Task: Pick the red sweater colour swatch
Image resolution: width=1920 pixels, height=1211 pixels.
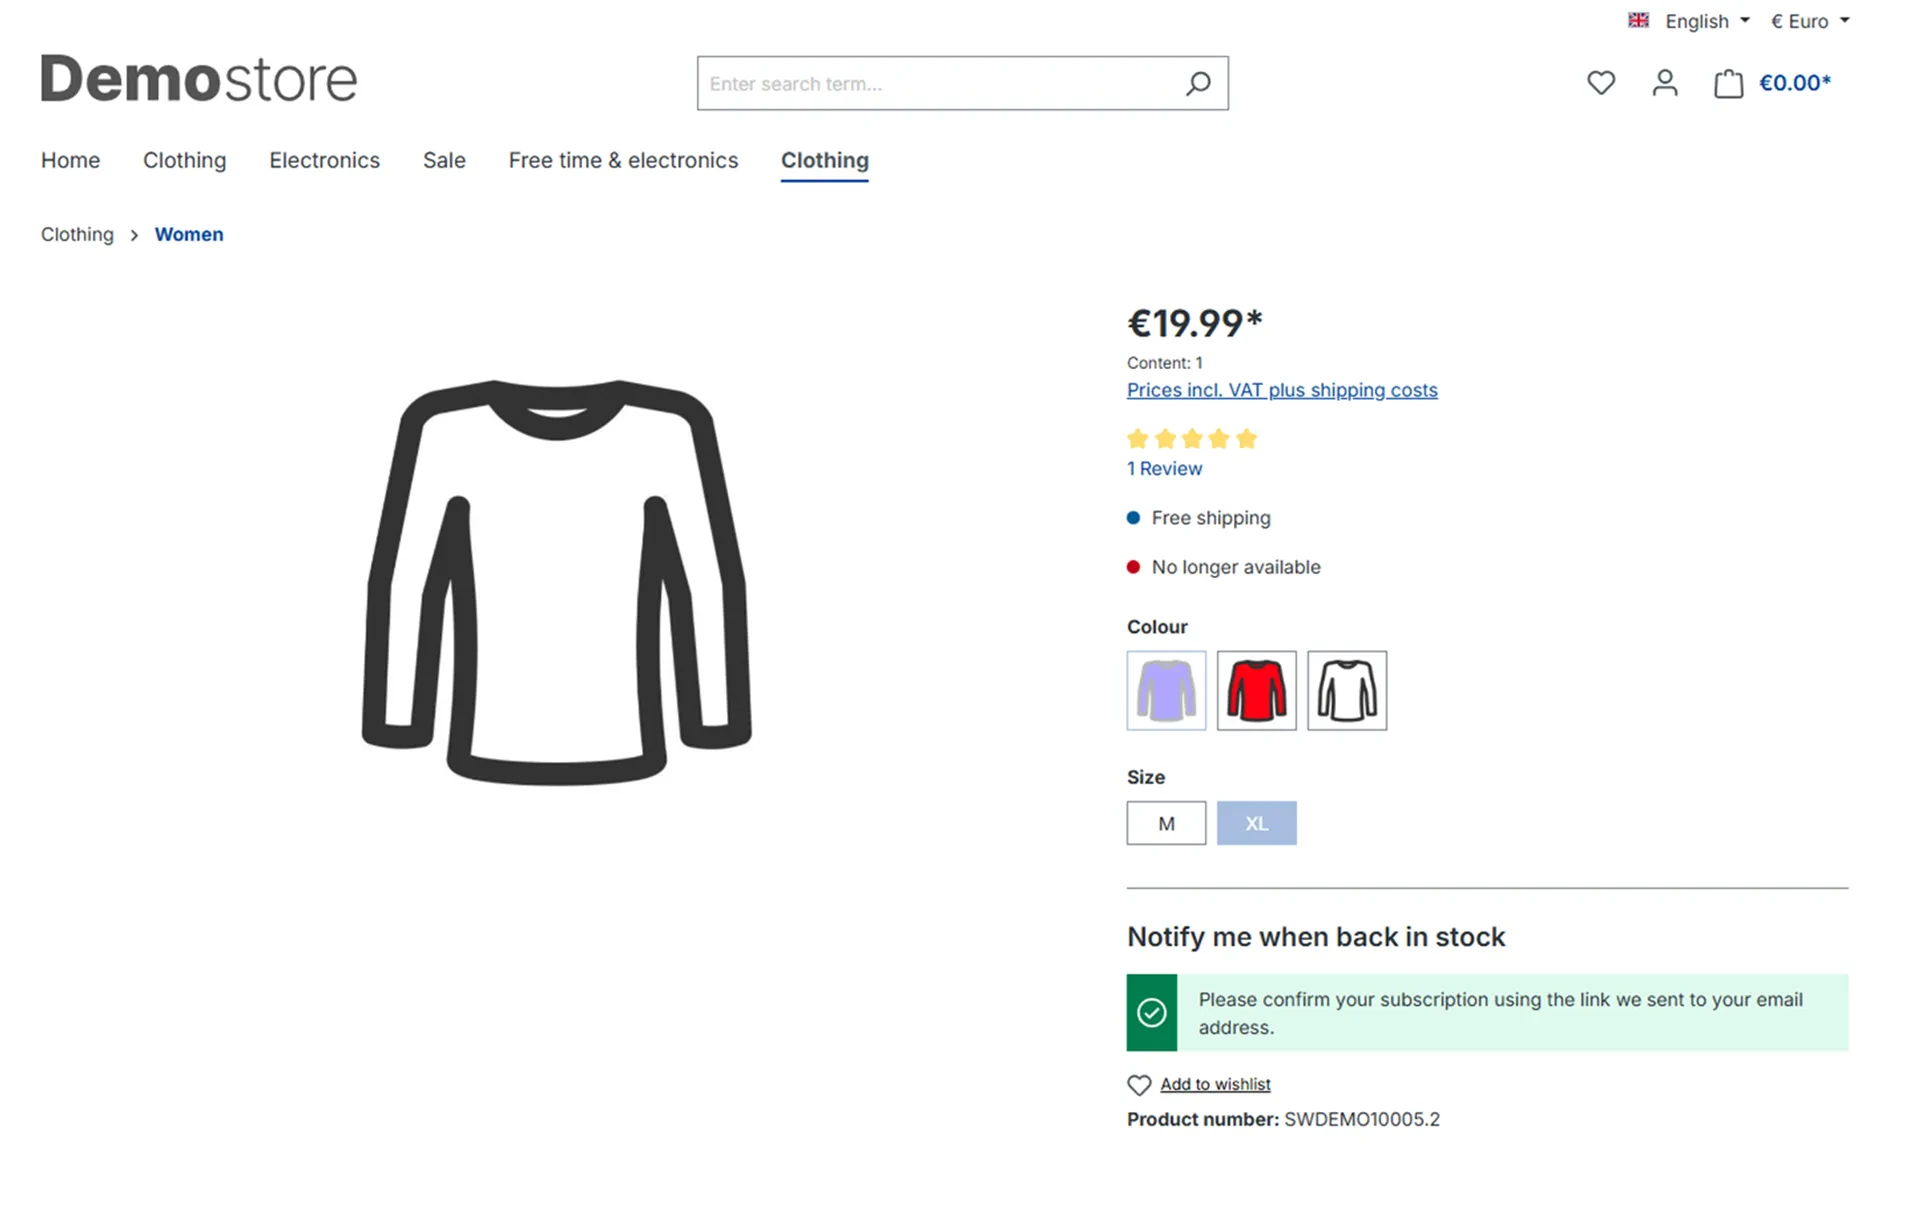Action: click(x=1257, y=691)
